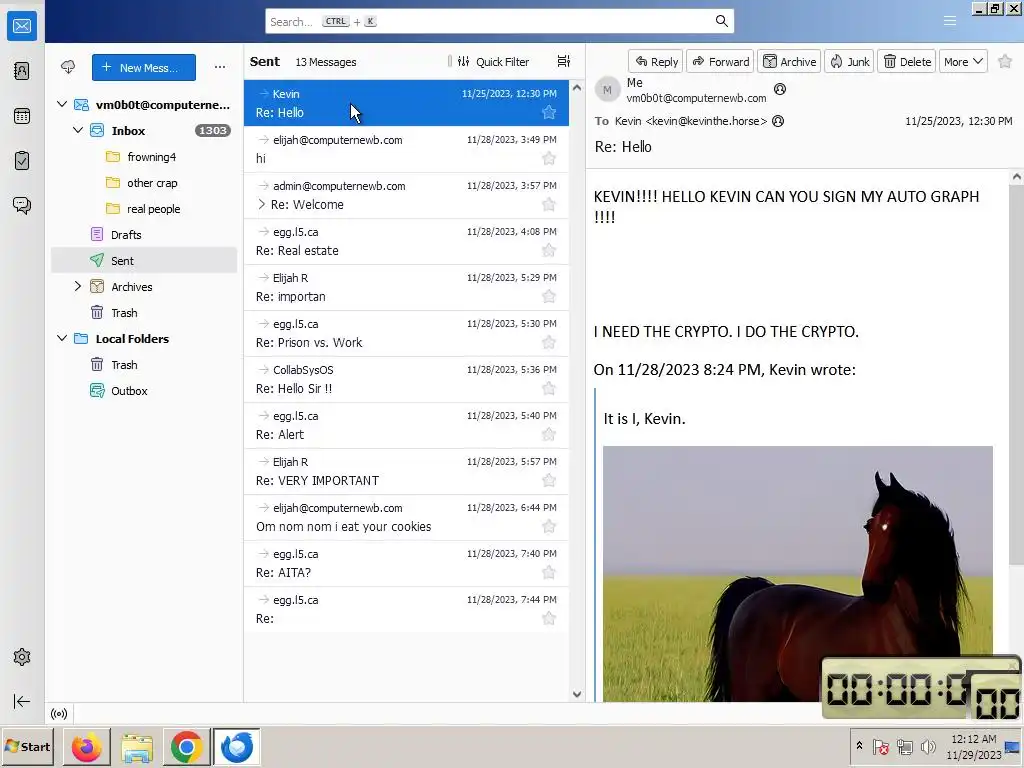Open the Re: Hello Sir !! message

(406, 379)
